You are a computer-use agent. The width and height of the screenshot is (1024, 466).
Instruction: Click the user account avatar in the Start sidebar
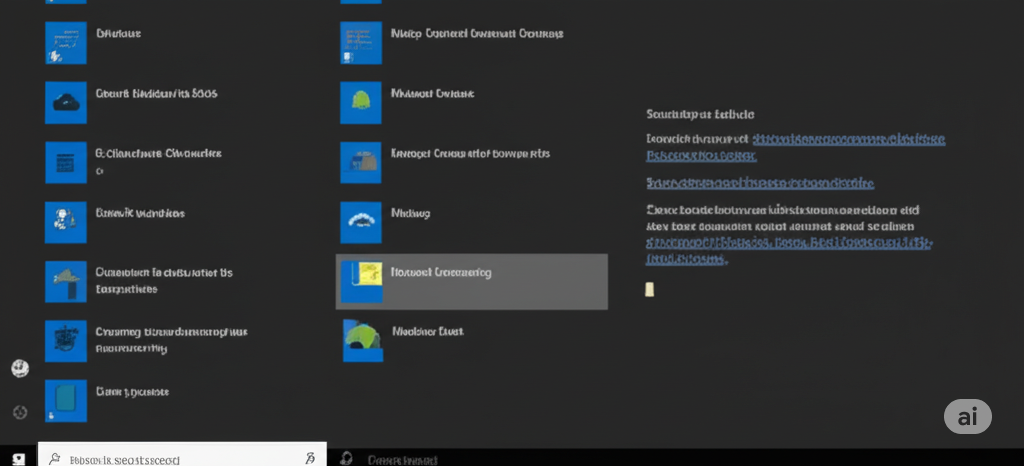point(20,368)
